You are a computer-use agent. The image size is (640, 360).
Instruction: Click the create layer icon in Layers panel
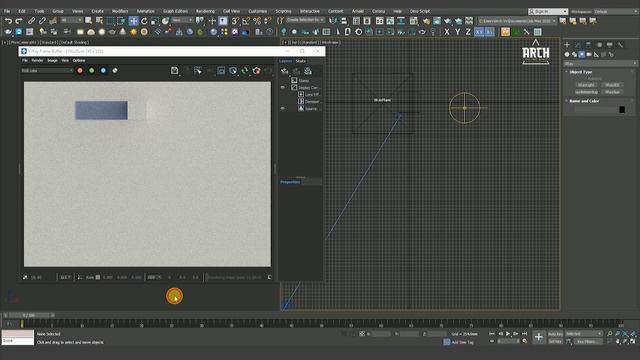pyautogui.click(x=284, y=71)
